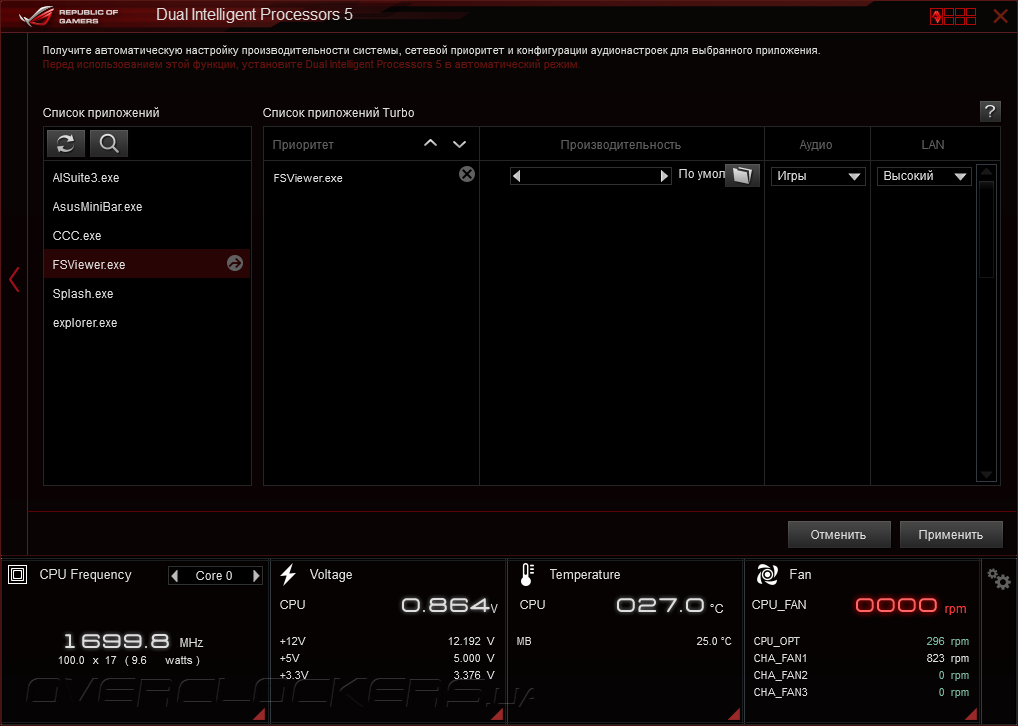
Task: Click the Fan panel icon
Action: click(767, 575)
